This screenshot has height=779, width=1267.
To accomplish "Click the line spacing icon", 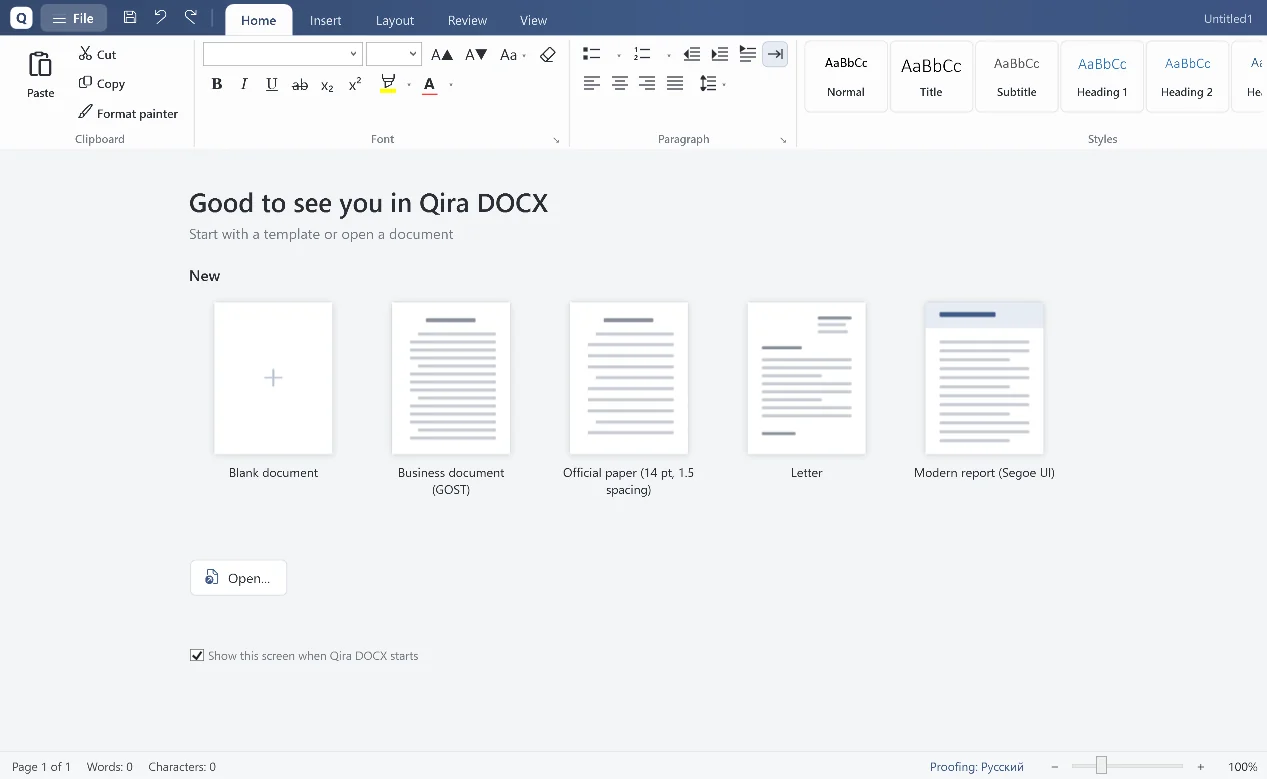I will (707, 84).
